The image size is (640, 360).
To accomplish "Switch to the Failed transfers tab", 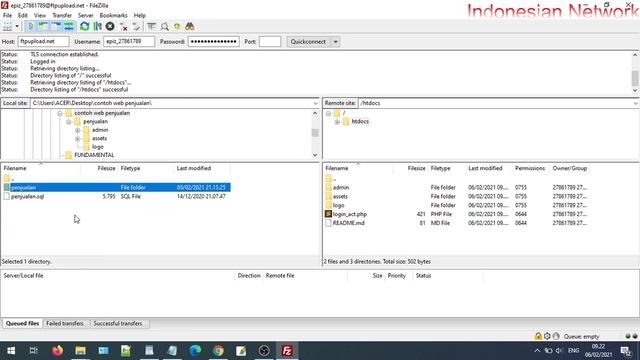I will [x=65, y=323].
